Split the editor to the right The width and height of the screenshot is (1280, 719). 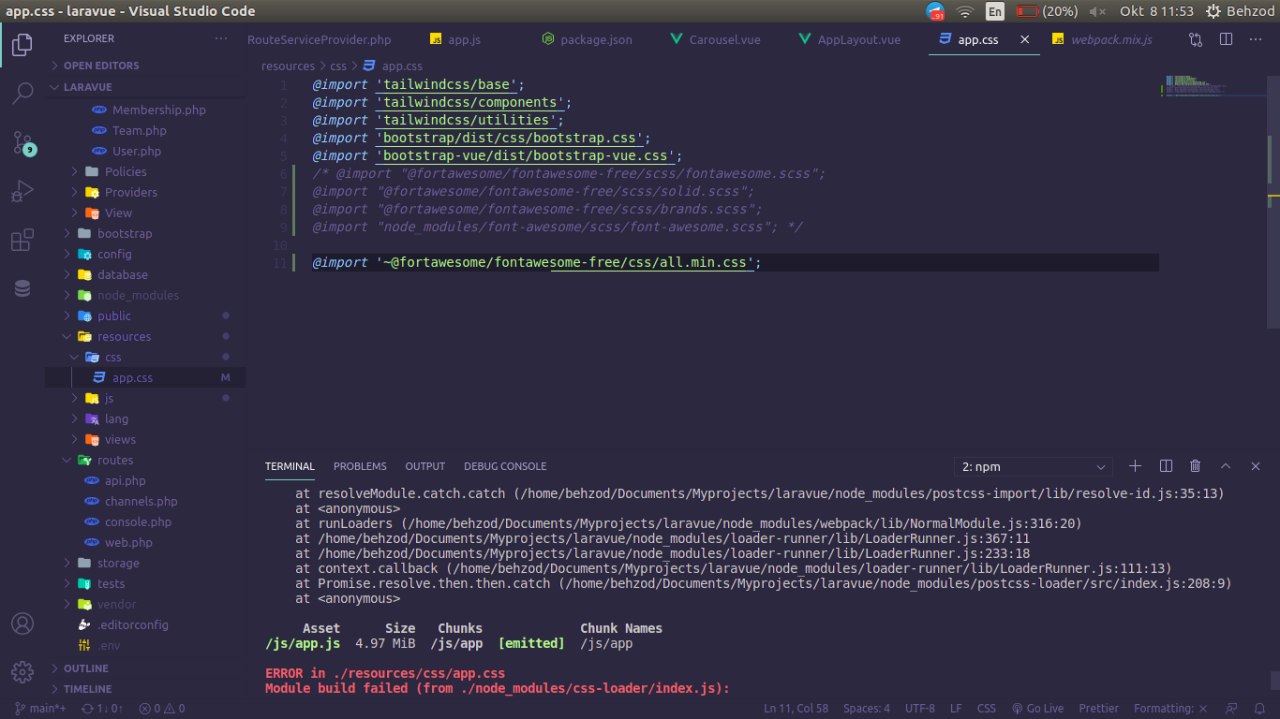click(x=1226, y=40)
